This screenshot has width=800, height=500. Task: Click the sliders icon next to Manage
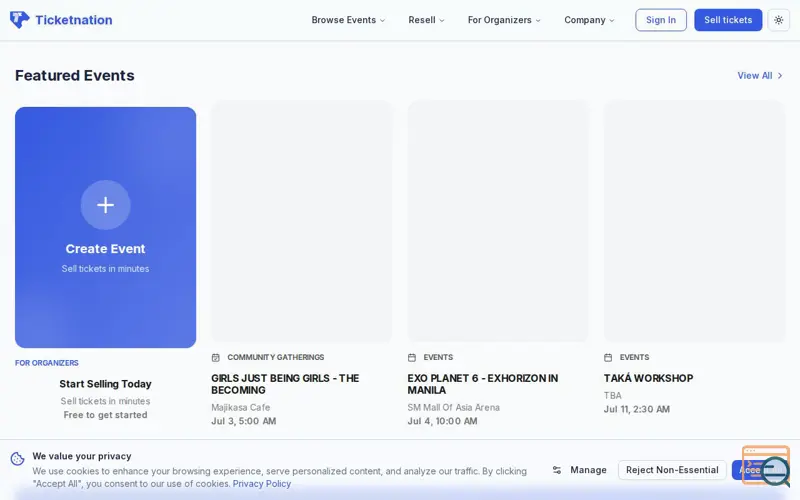coord(557,470)
